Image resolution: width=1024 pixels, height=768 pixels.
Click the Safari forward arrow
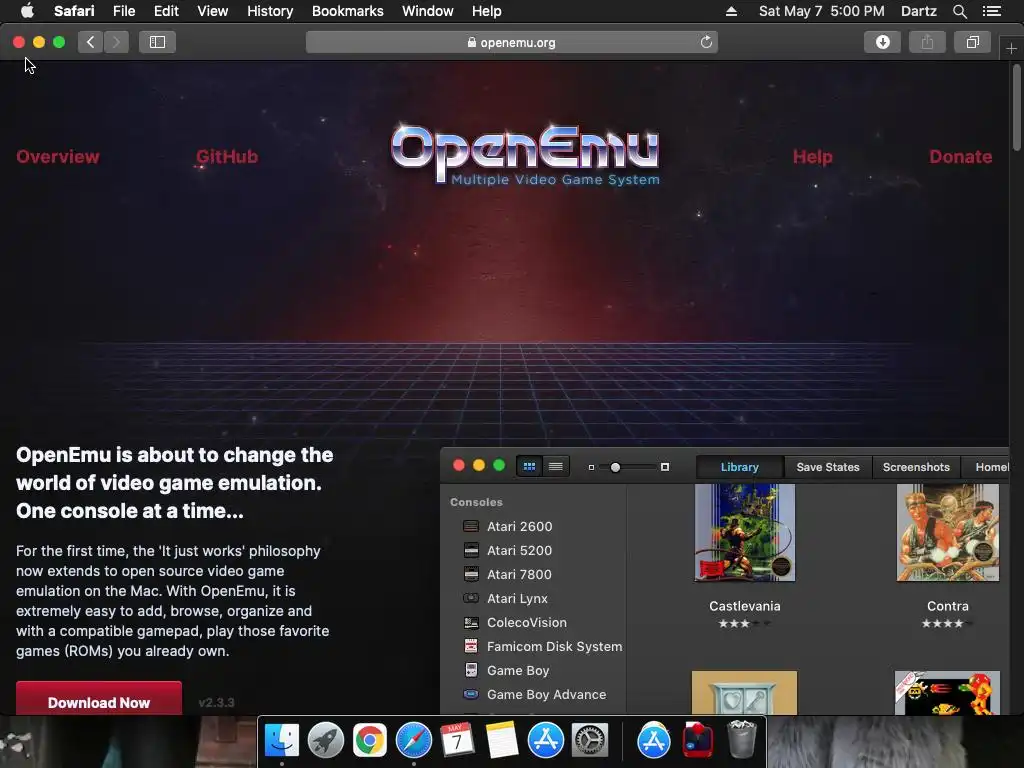116,42
